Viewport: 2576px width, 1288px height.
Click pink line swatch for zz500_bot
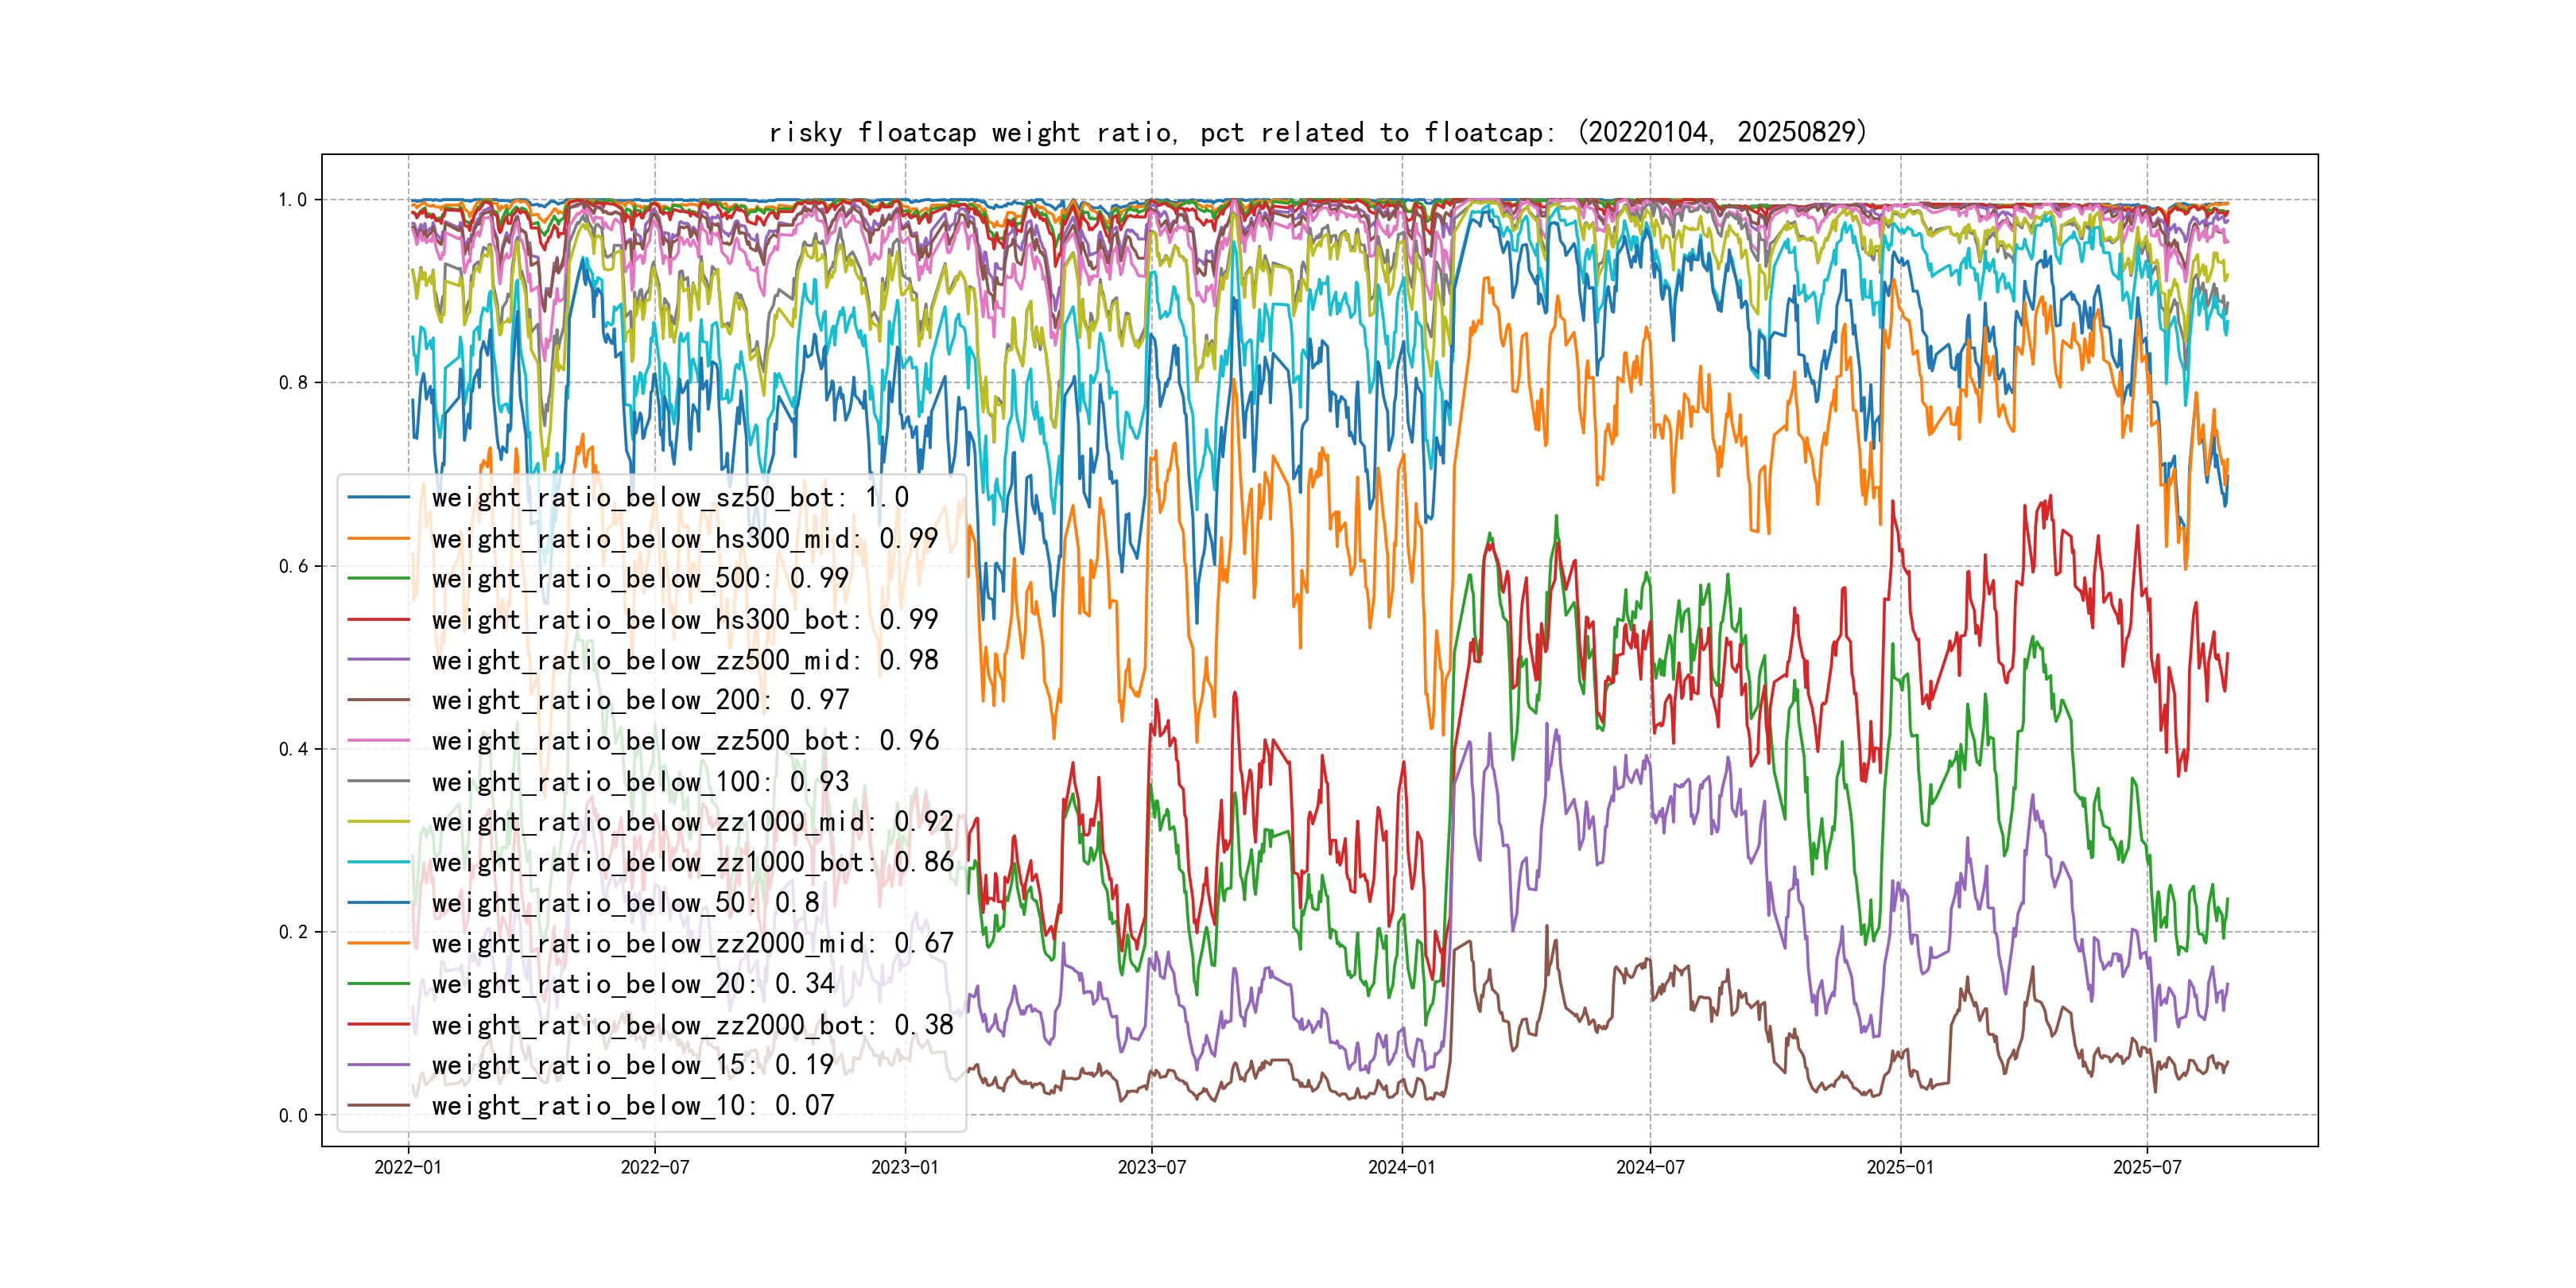pos(378,741)
